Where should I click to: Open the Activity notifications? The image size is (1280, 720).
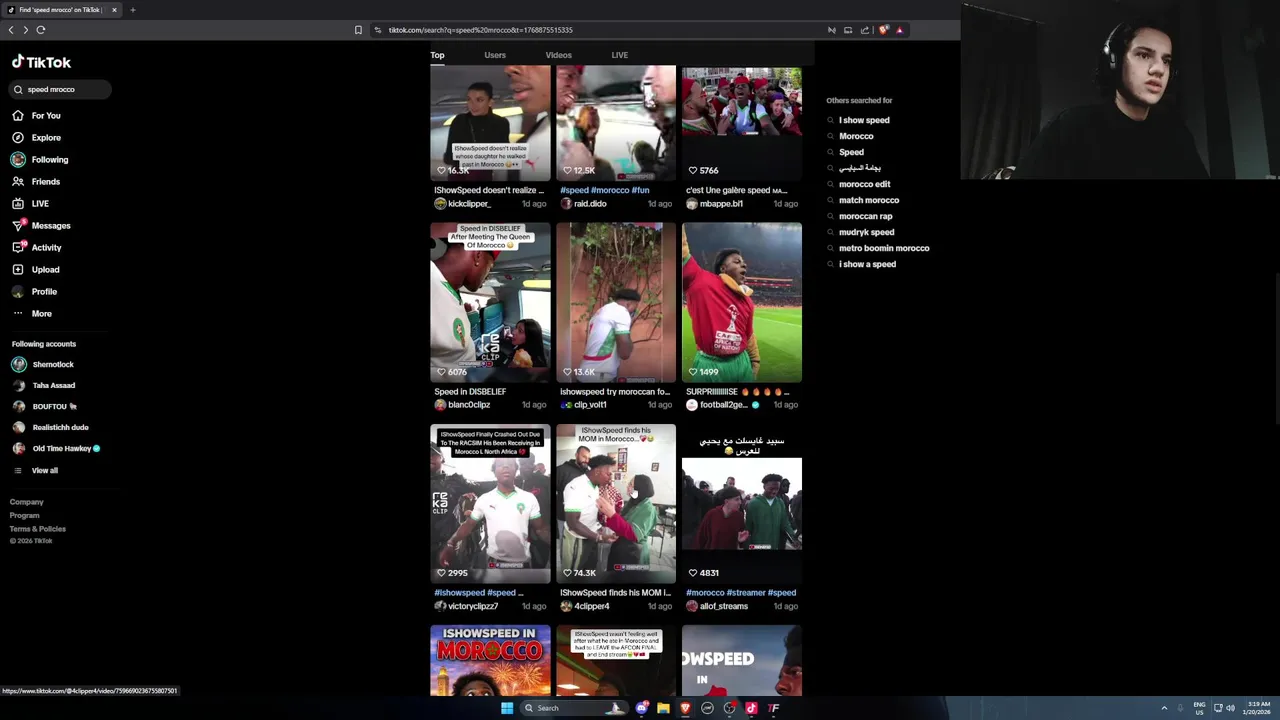tap(37, 248)
